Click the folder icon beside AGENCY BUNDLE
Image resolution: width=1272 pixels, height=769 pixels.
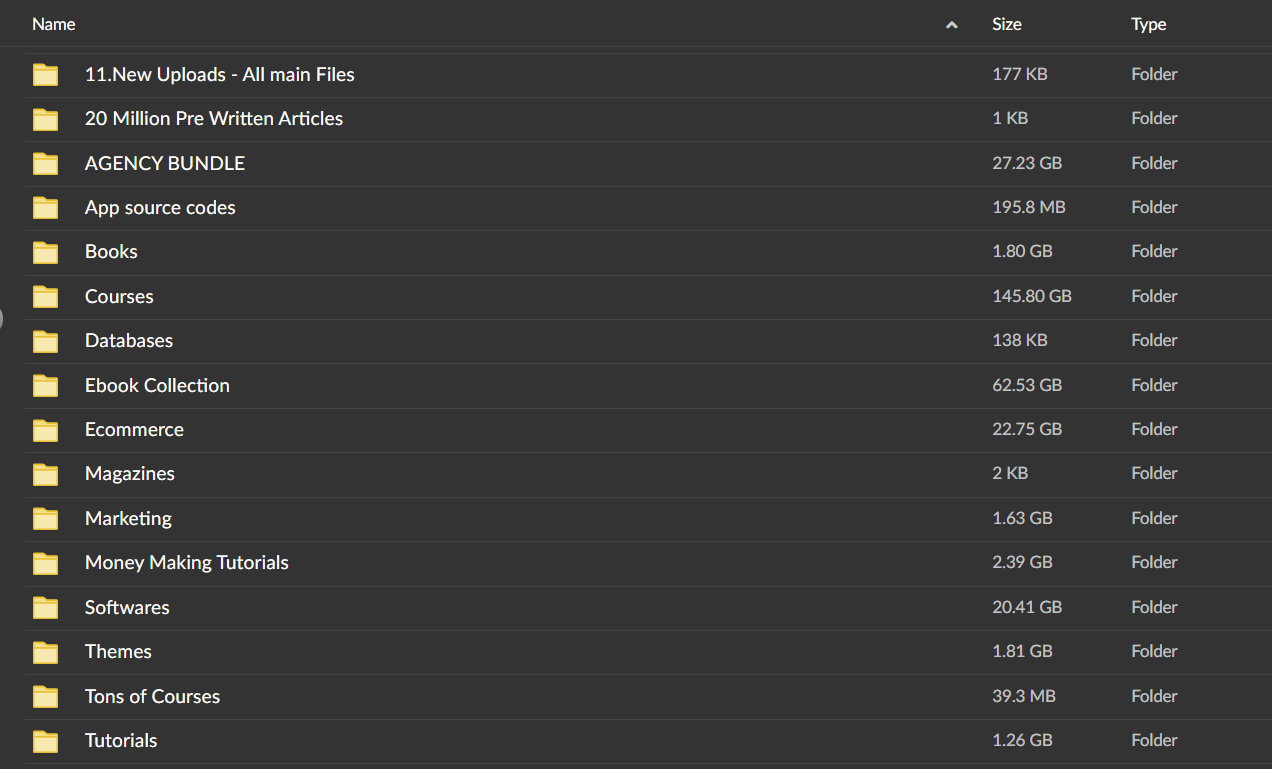46,164
